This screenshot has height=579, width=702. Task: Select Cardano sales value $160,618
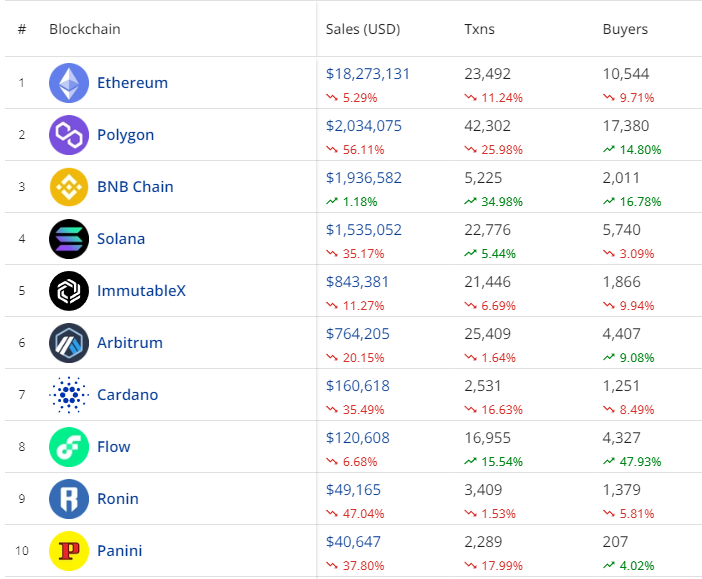point(358,385)
